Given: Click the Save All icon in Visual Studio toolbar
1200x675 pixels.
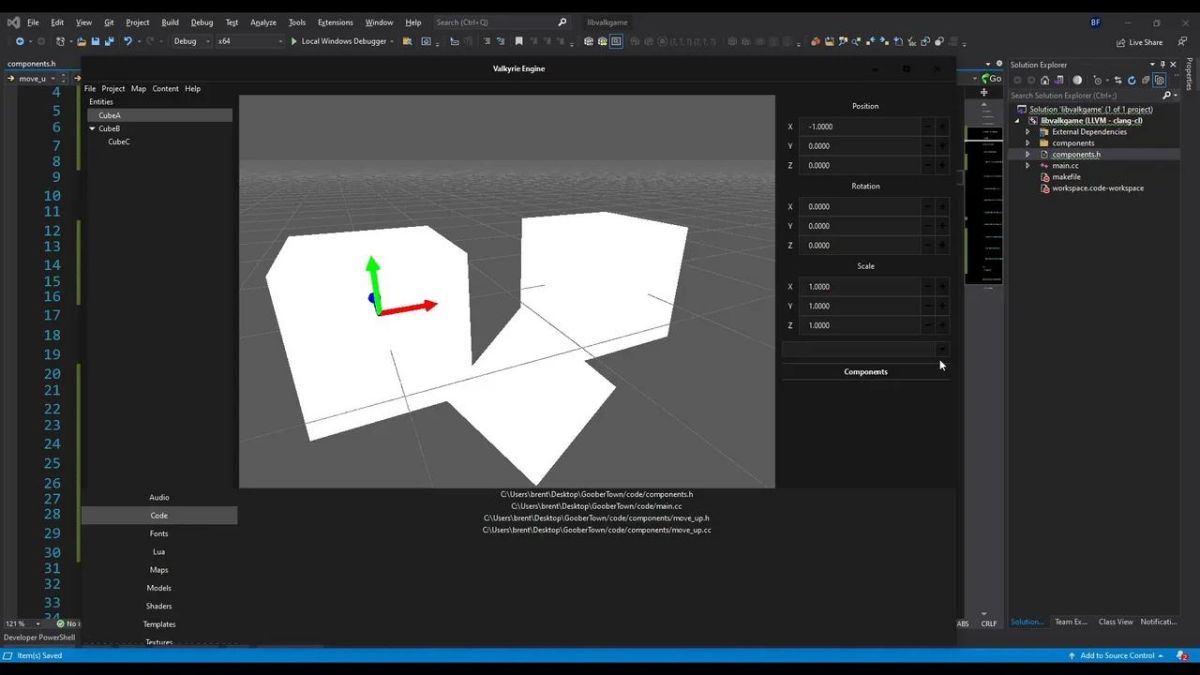Looking at the screenshot, I should point(109,41).
